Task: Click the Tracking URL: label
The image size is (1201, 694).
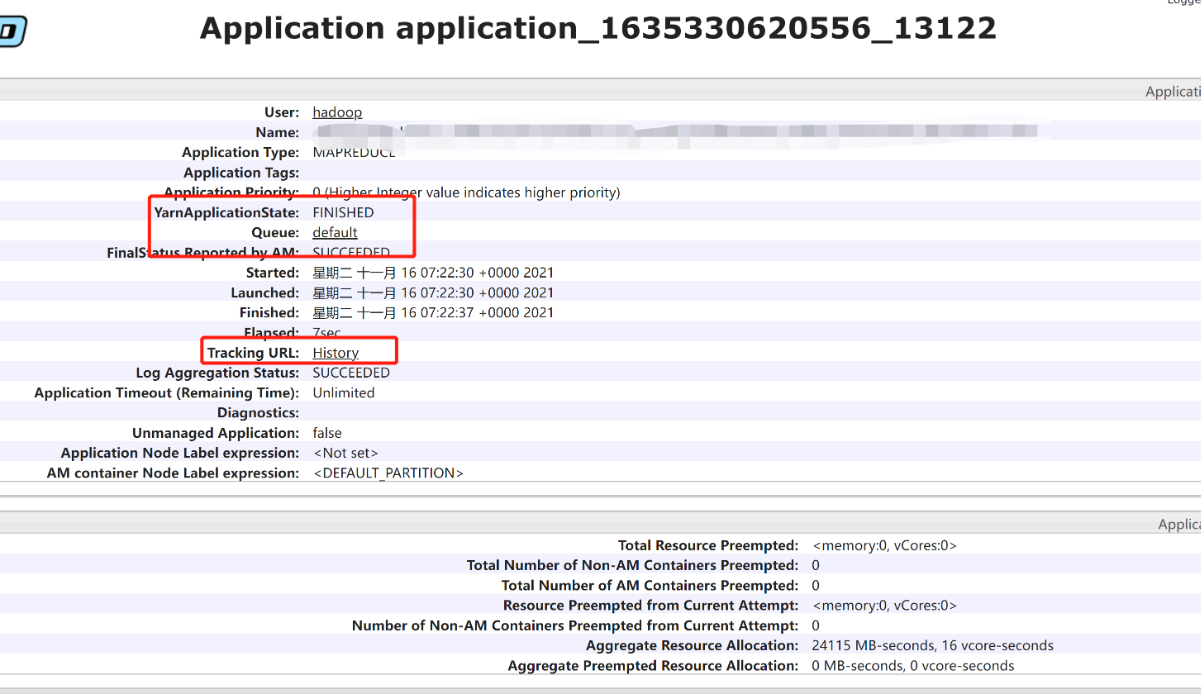Action: (253, 353)
